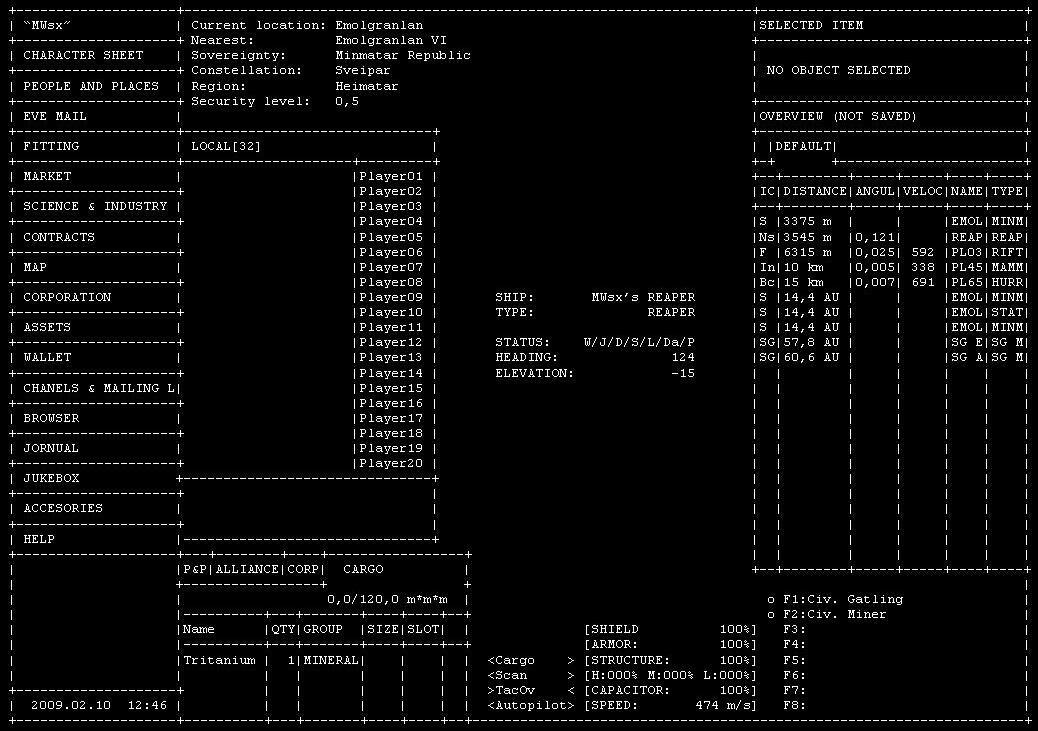Select Player10 in local list
The width and height of the screenshot is (1038, 731).
[x=391, y=312]
